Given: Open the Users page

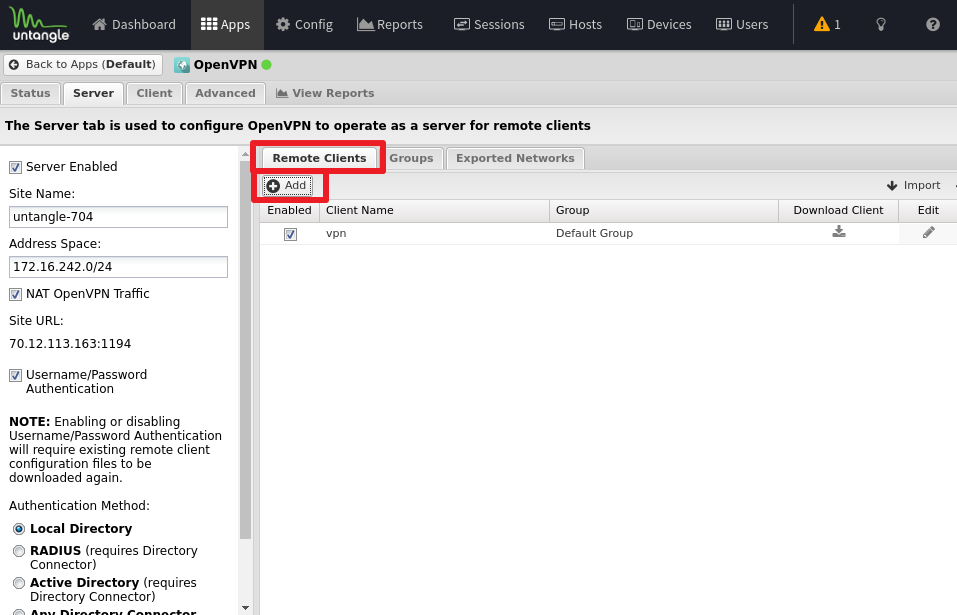Looking at the screenshot, I should coord(742,24).
